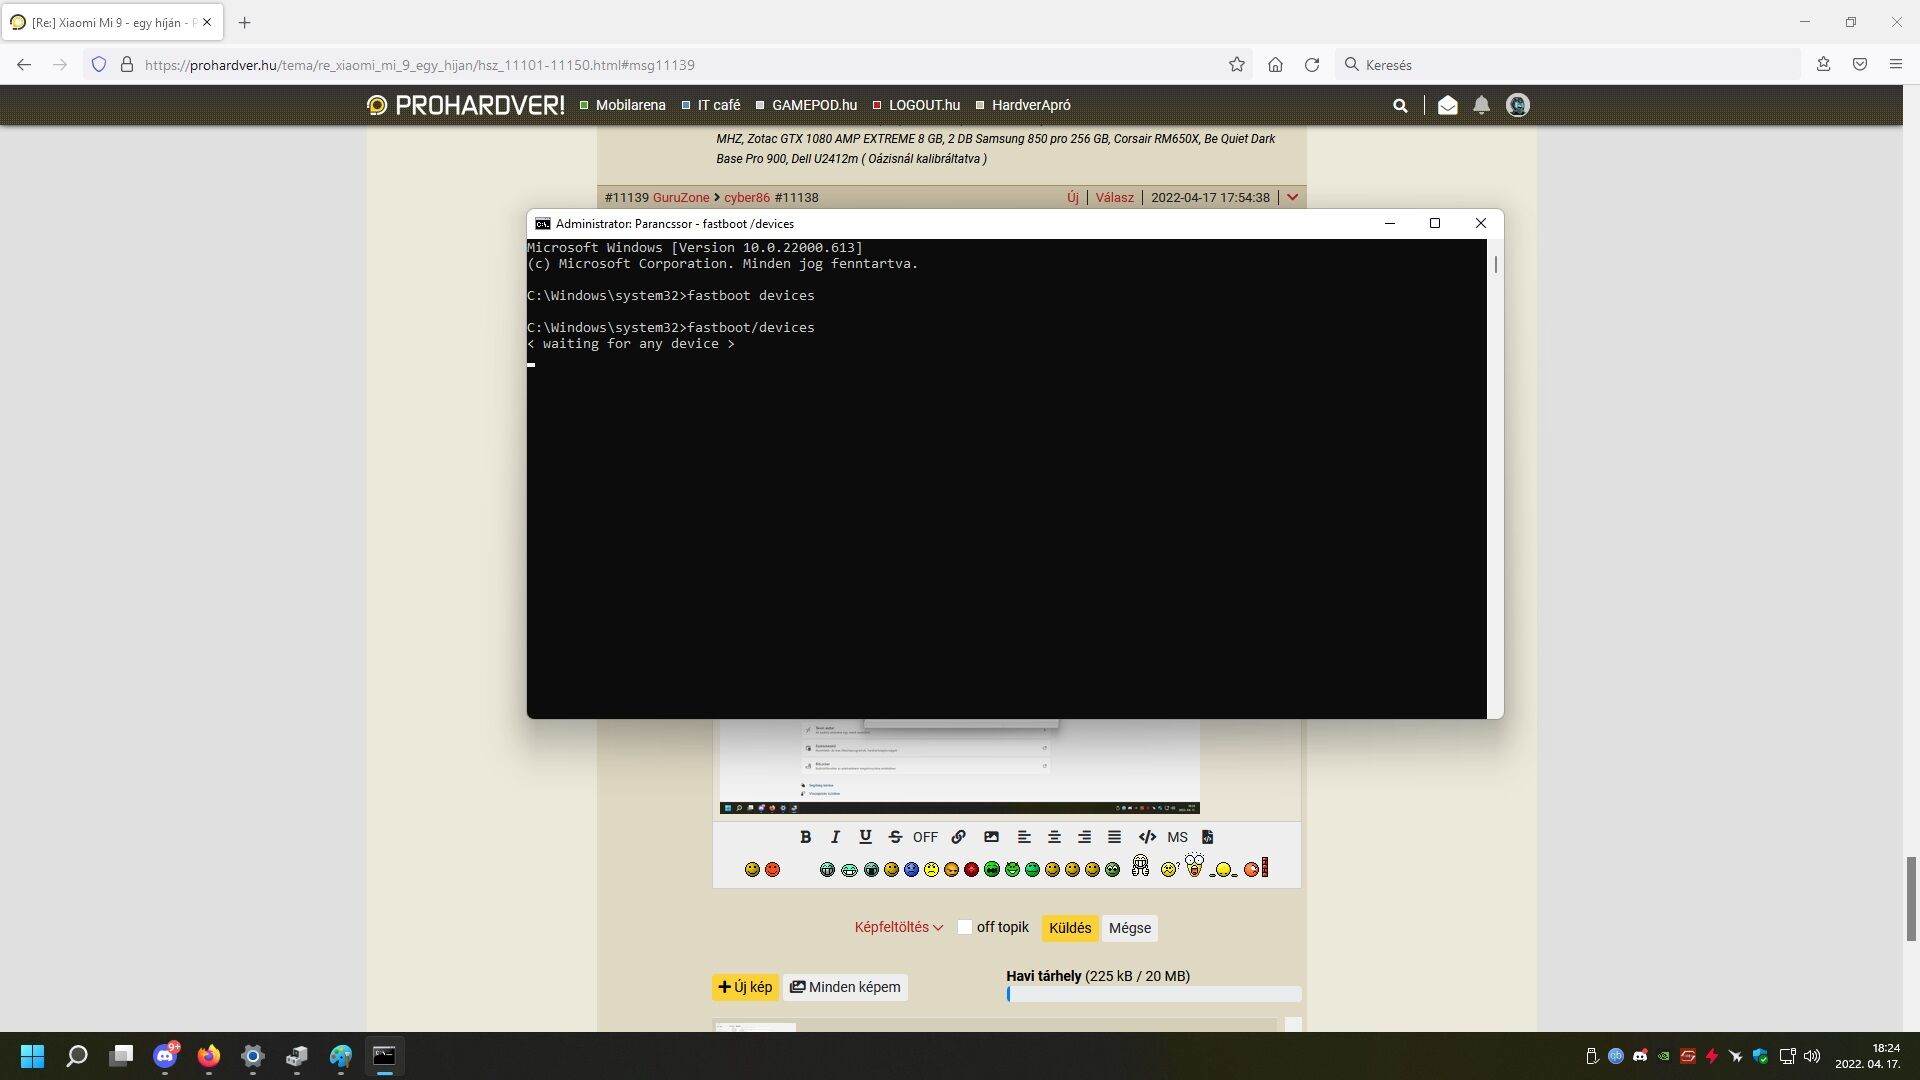
Task: Click the PROHARDVER! logo
Action: 466,105
